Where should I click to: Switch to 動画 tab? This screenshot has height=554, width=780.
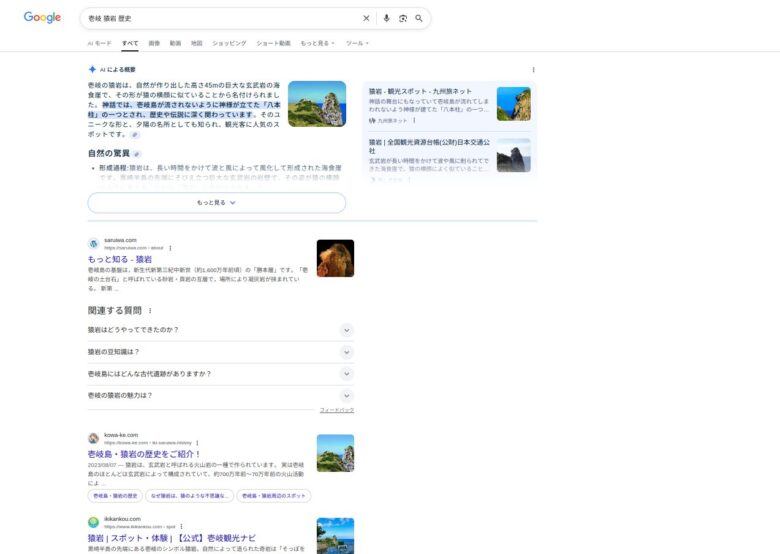[175, 43]
